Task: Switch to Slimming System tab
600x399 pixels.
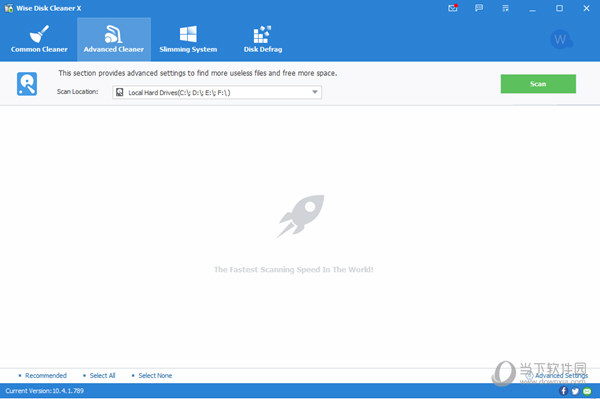Action: tap(188, 39)
